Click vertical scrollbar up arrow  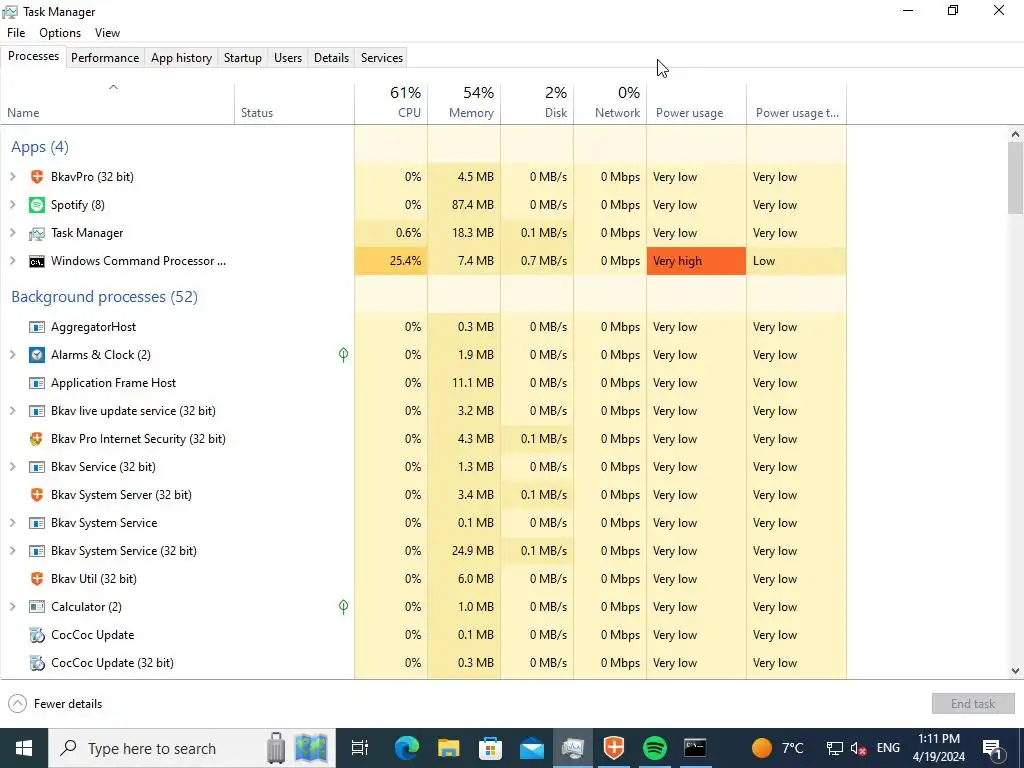(x=1015, y=135)
